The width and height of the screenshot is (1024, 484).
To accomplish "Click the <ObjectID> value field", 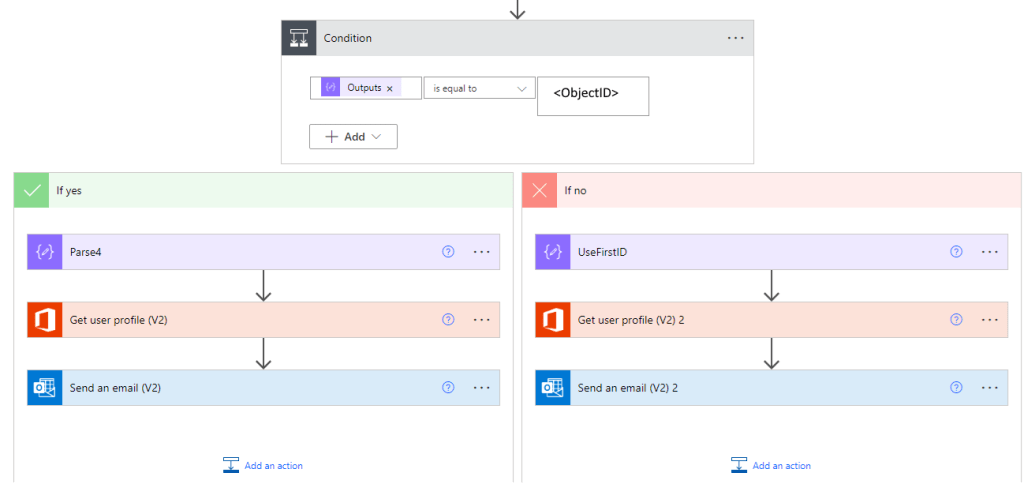I will point(593,96).
